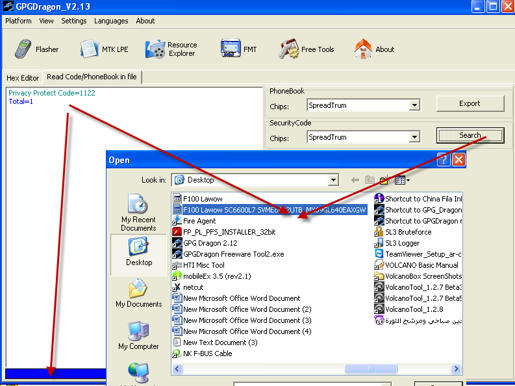Select Fire Agent shortcut
Screen dimensions: 515x386
195,221
